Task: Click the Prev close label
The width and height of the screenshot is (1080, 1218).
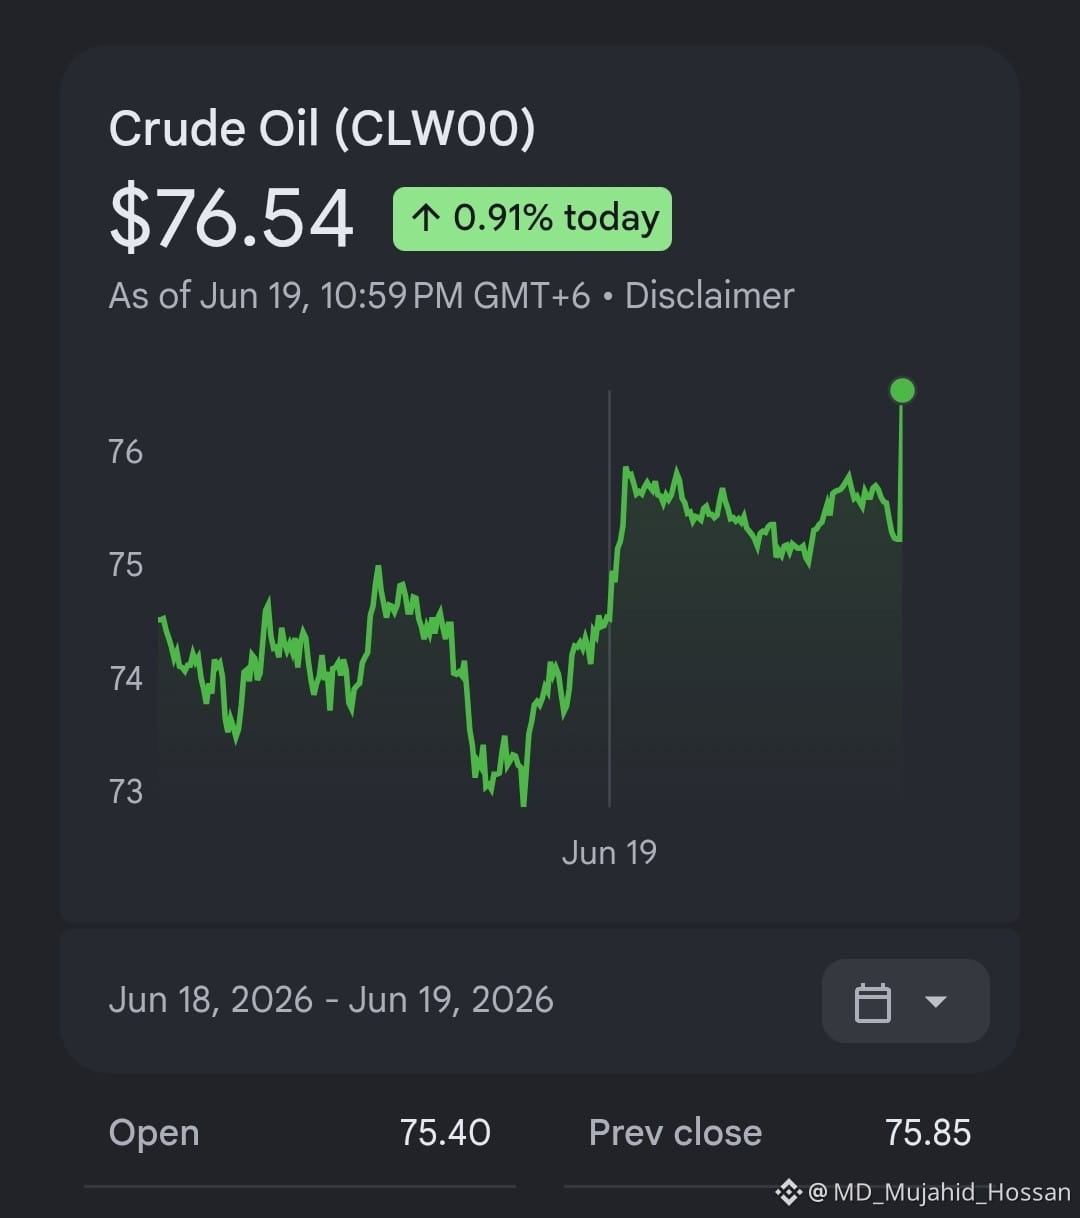Action: [675, 1133]
